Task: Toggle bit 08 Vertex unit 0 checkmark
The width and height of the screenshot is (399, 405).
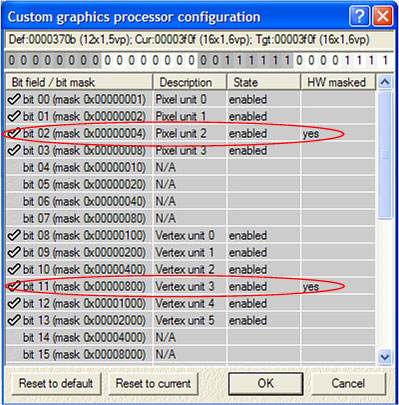Action: coord(14,235)
